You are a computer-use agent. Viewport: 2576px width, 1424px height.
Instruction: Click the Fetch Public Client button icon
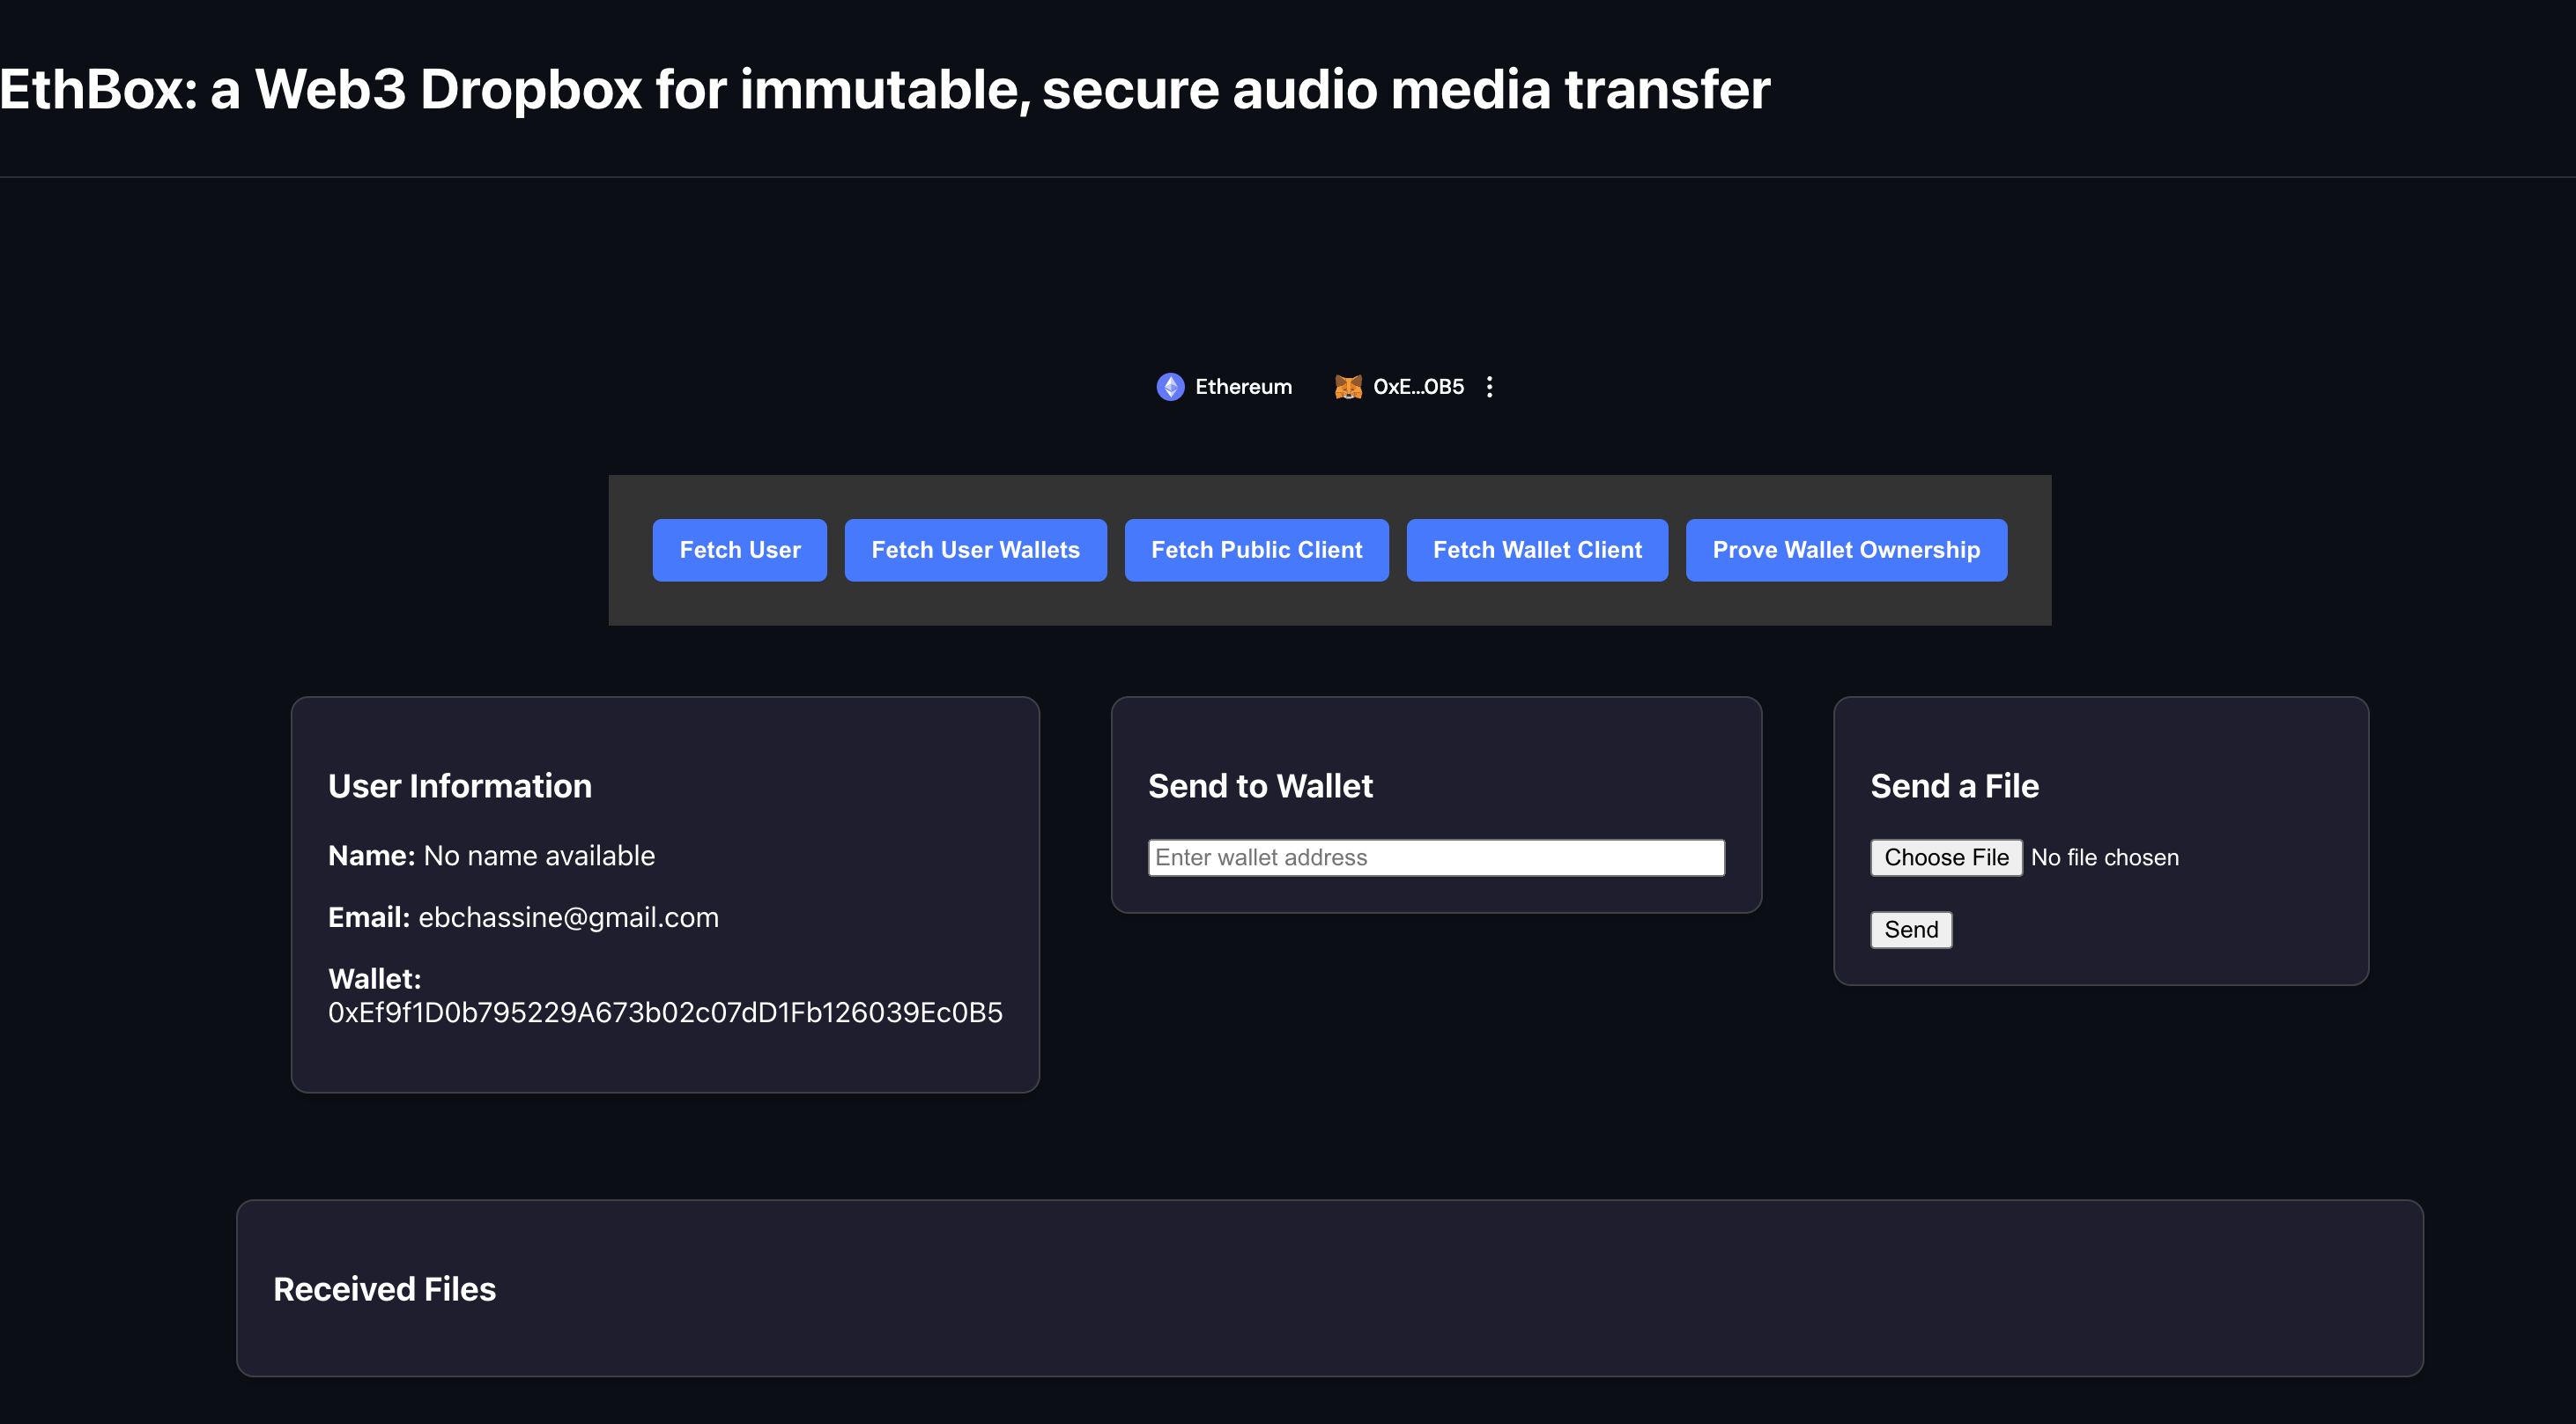click(1258, 549)
